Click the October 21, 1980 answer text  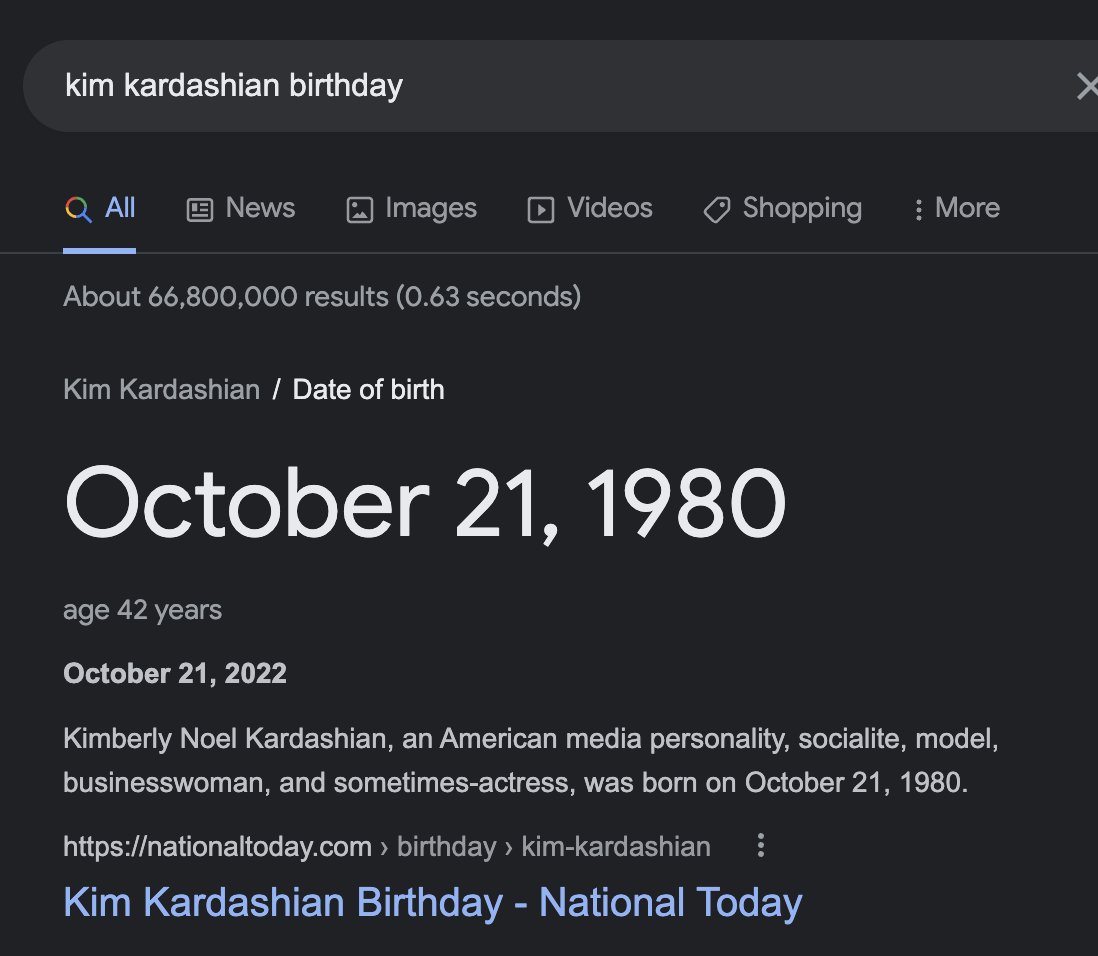(x=425, y=504)
